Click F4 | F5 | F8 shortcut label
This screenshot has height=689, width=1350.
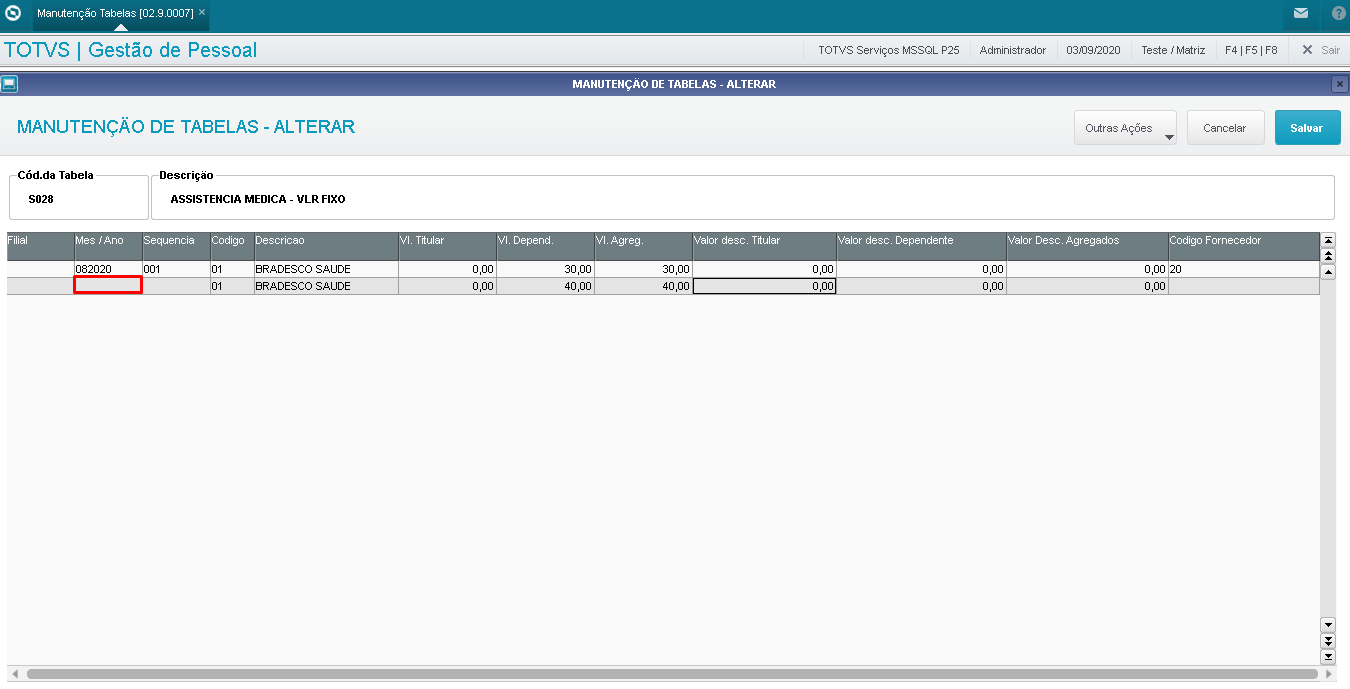[1251, 50]
